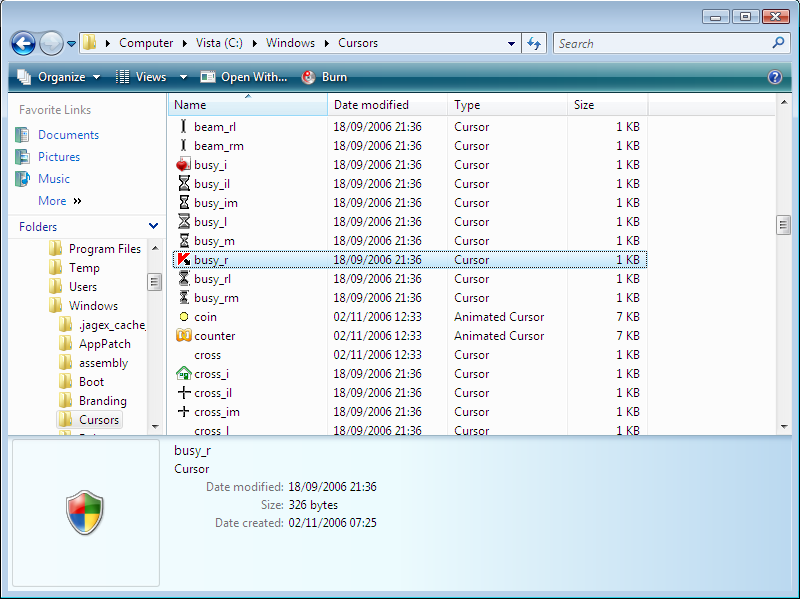The height and width of the screenshot is (599, 800).
Task: Click file list scroll down arrow
Action: pos(784,427)
